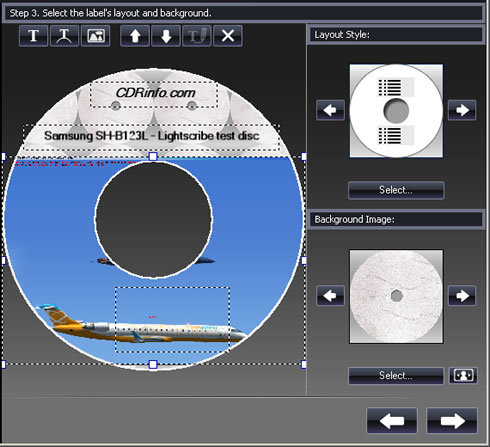
Task: Click the top-center resize handle of image
Action: pos(153,156)
